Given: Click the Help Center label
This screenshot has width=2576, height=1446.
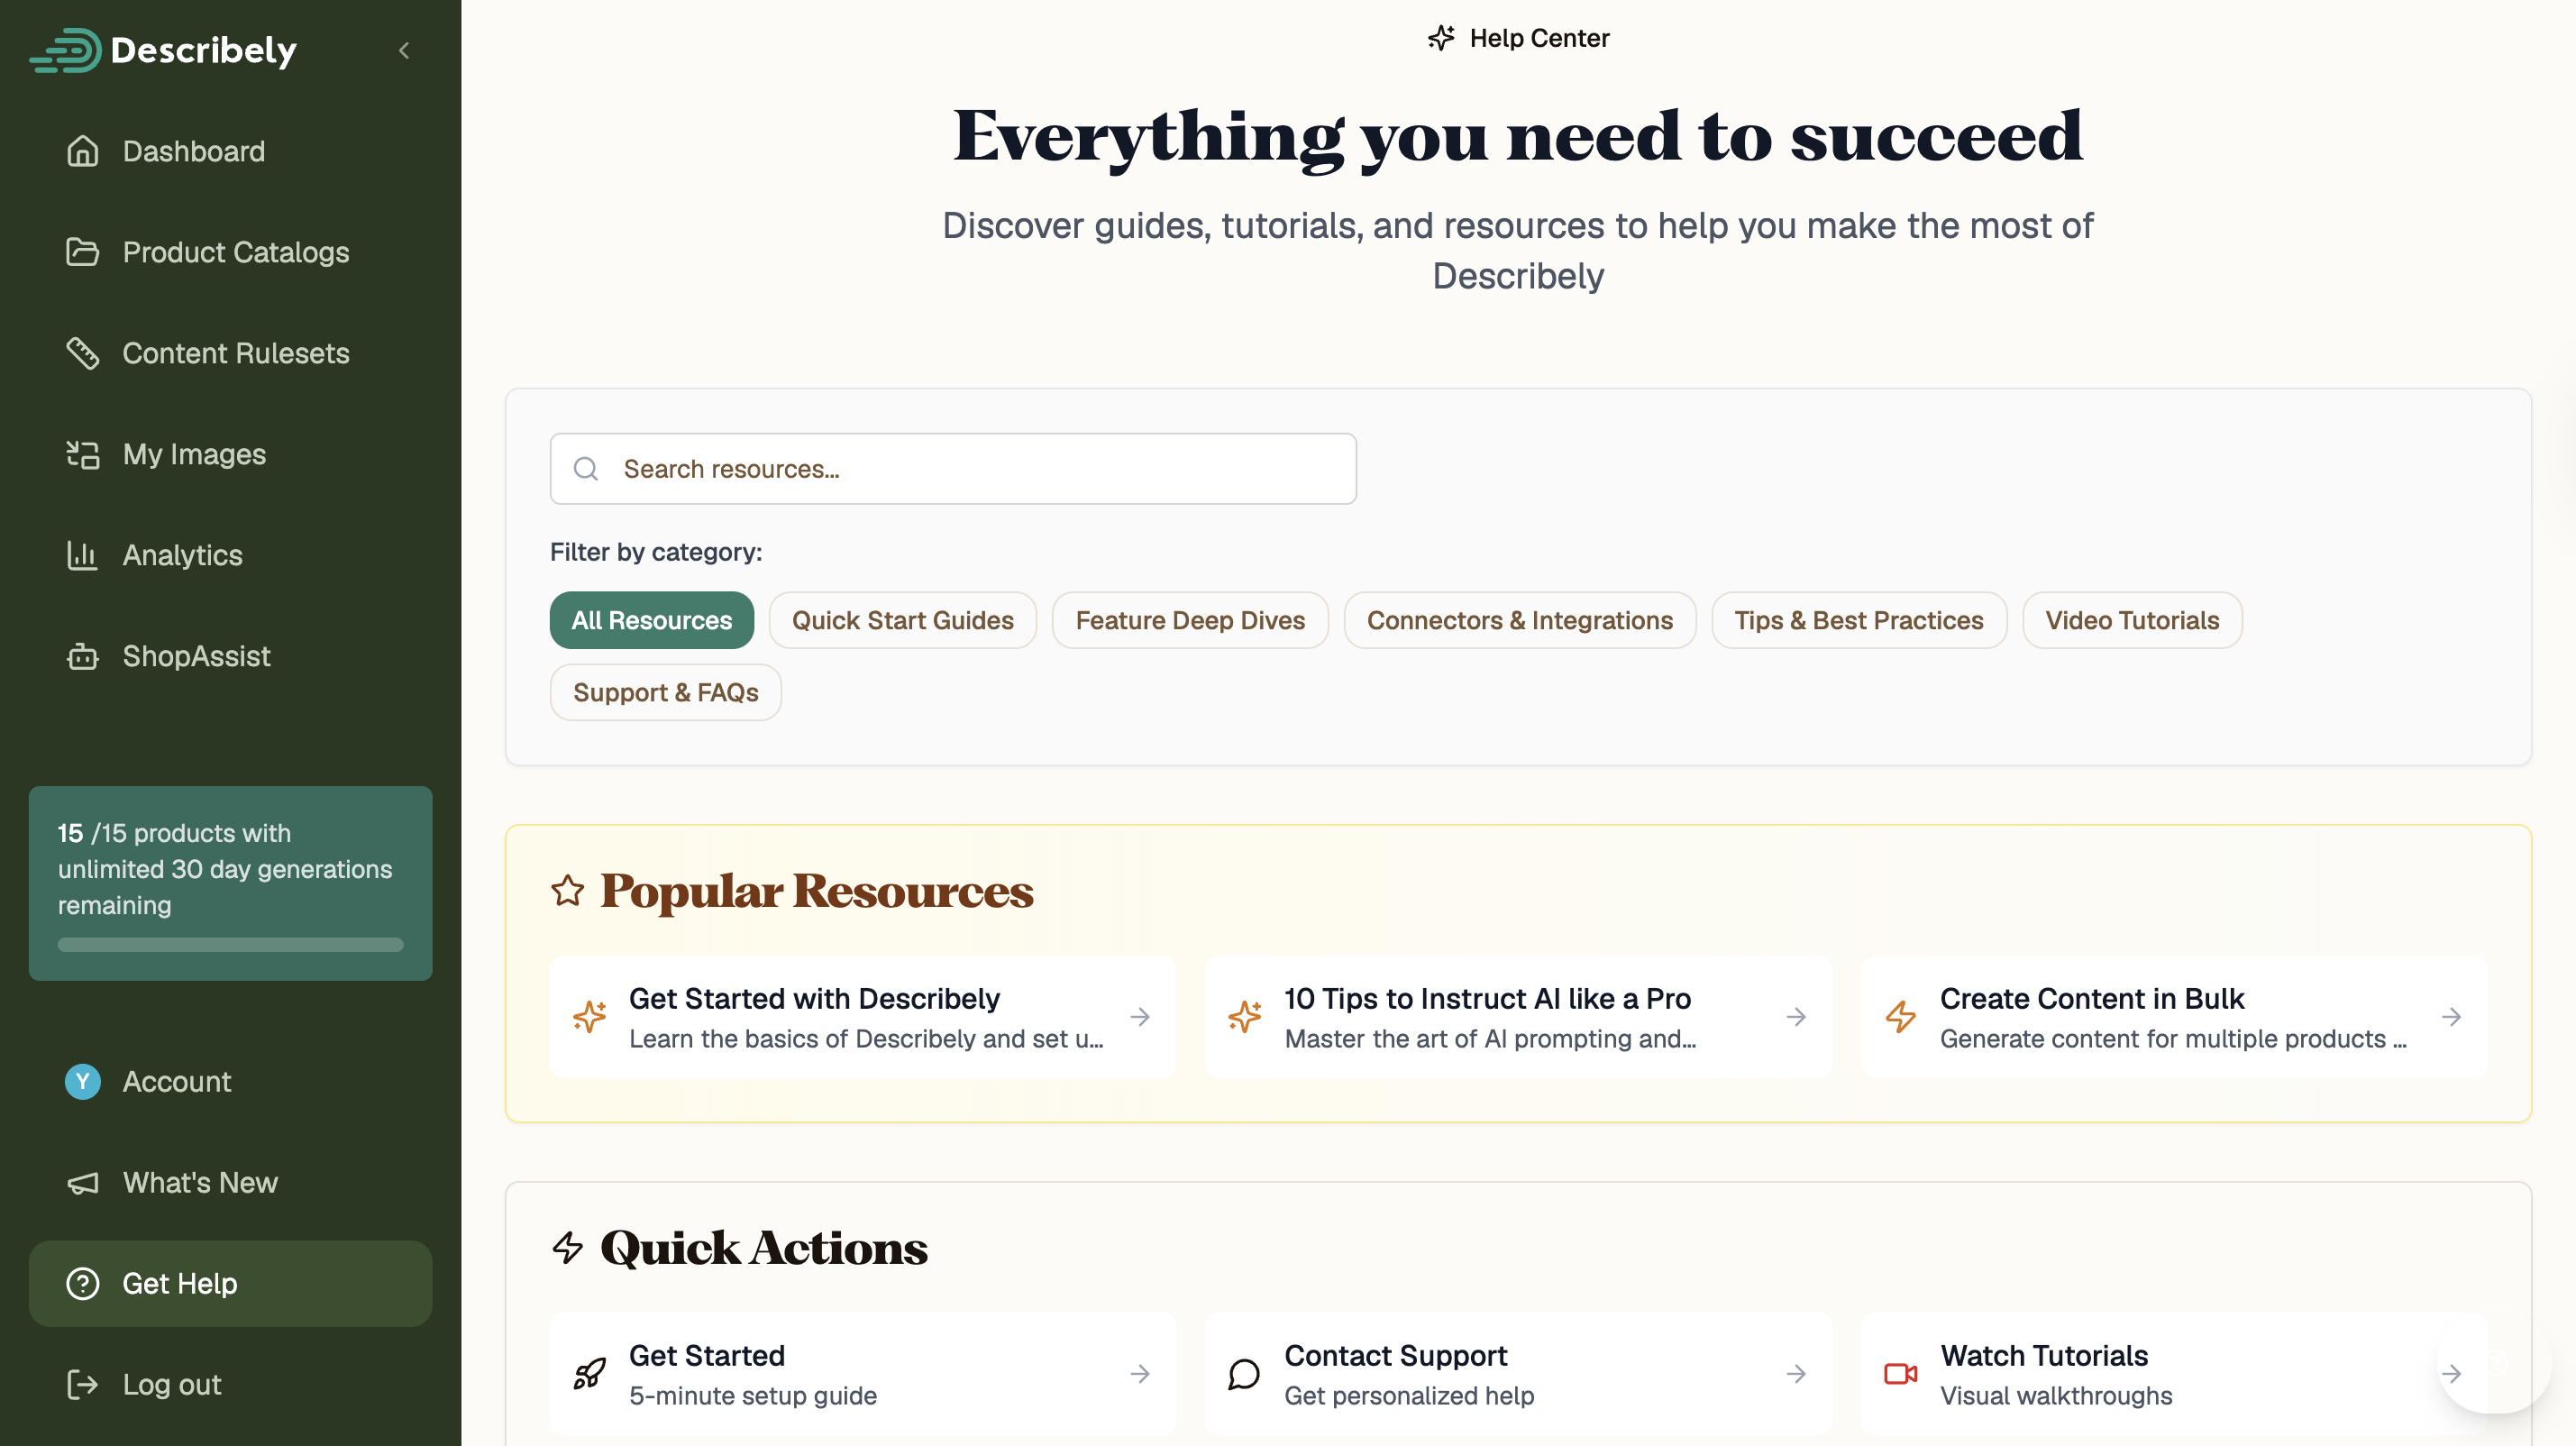Looking at the screenshot, I should (x=1539, y=38).
